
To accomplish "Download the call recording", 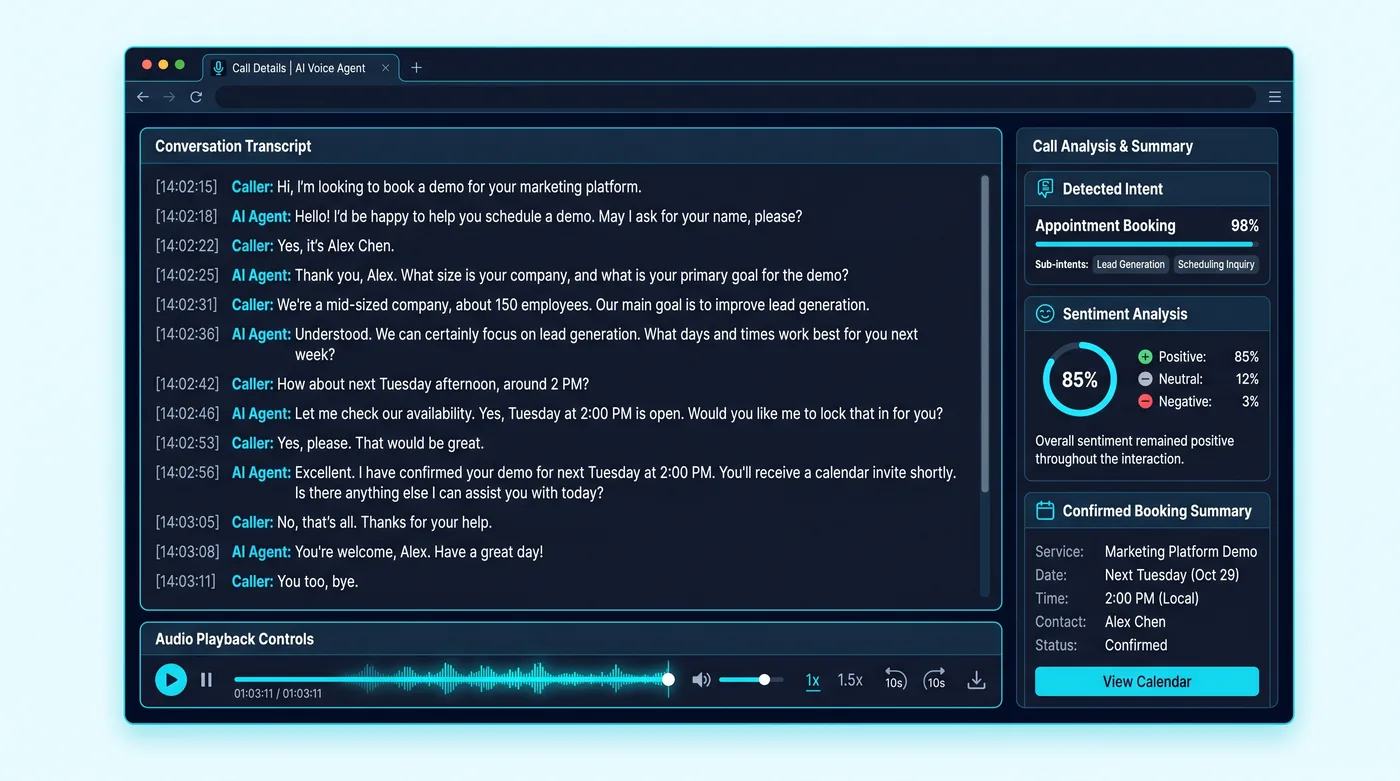I will click(x=976, y=680).
